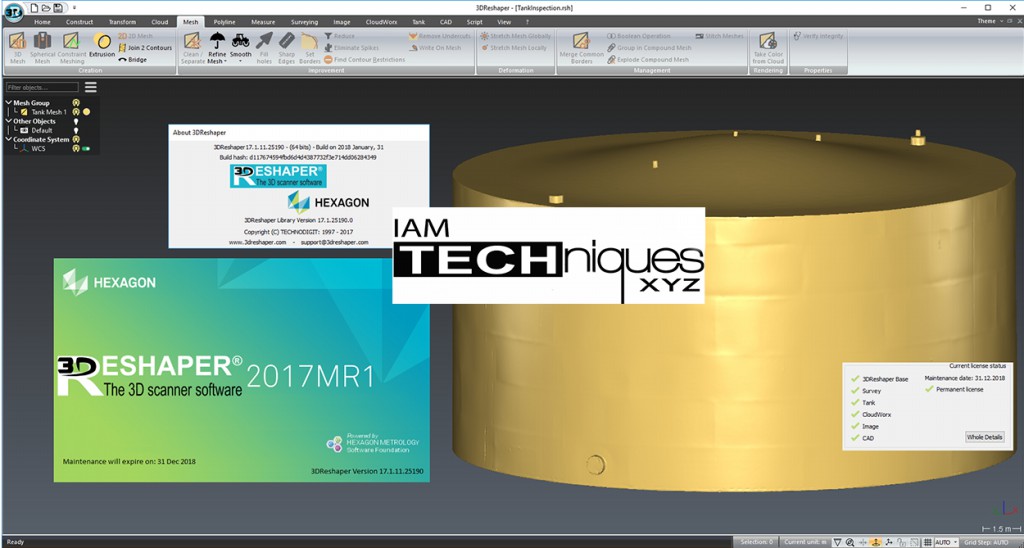Switch the green WCS active toggle
Viewport: 1024px width, 548px height.
click(86, 149)
